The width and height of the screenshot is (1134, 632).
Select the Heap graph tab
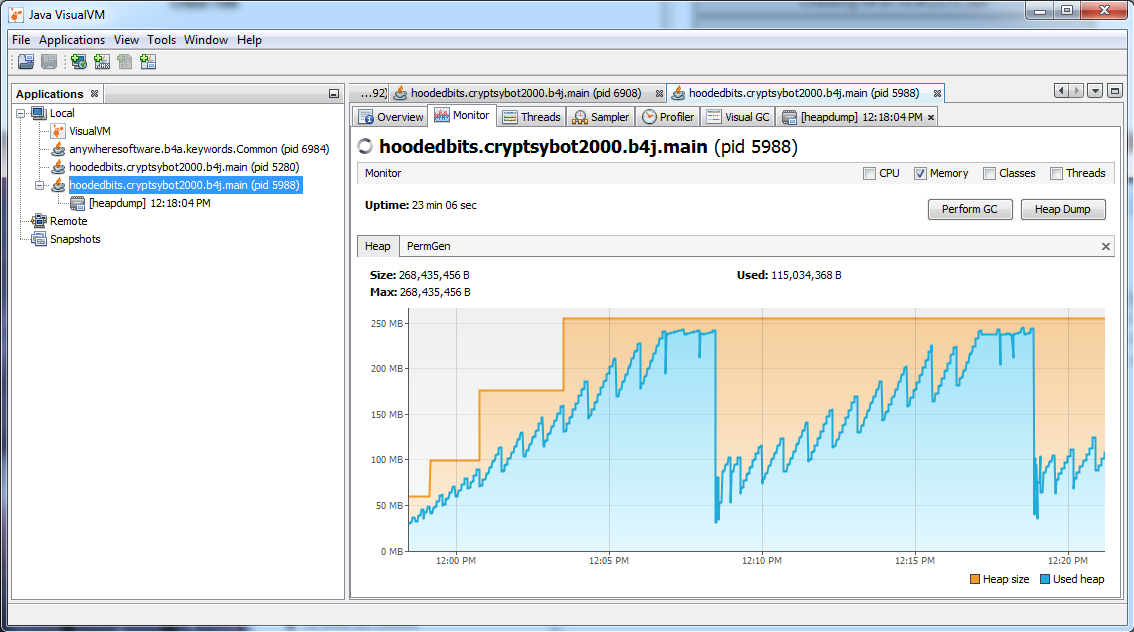(x=378, y=247)
